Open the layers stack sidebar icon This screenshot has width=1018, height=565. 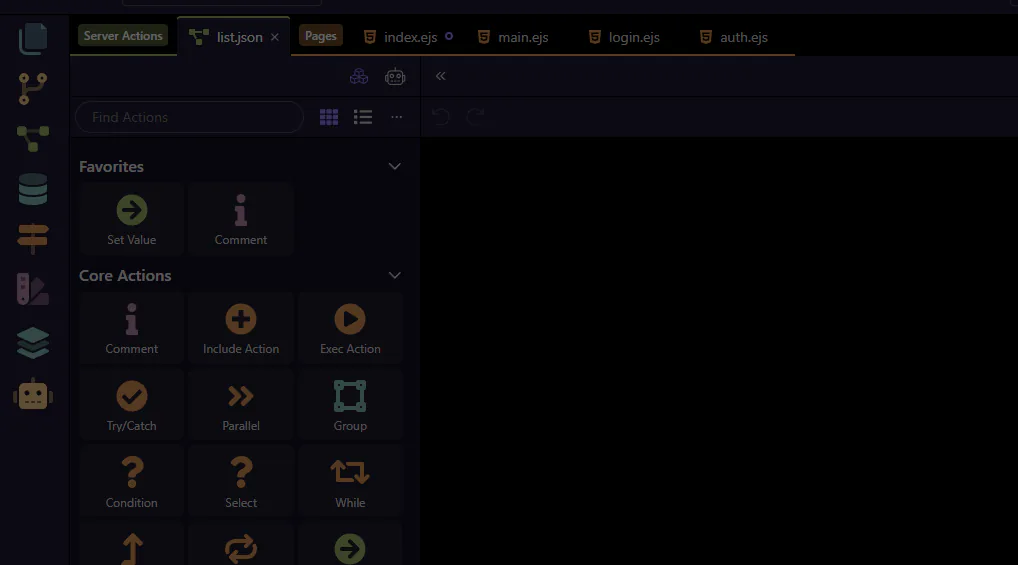[x=33, y=343]
